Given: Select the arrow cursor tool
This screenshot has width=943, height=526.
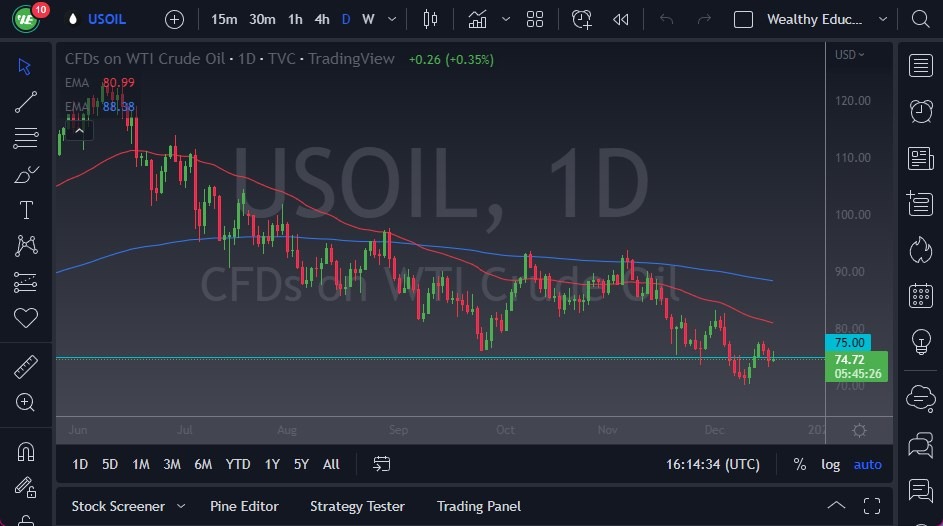Looking at the screenshot, I should pos(25,66).
